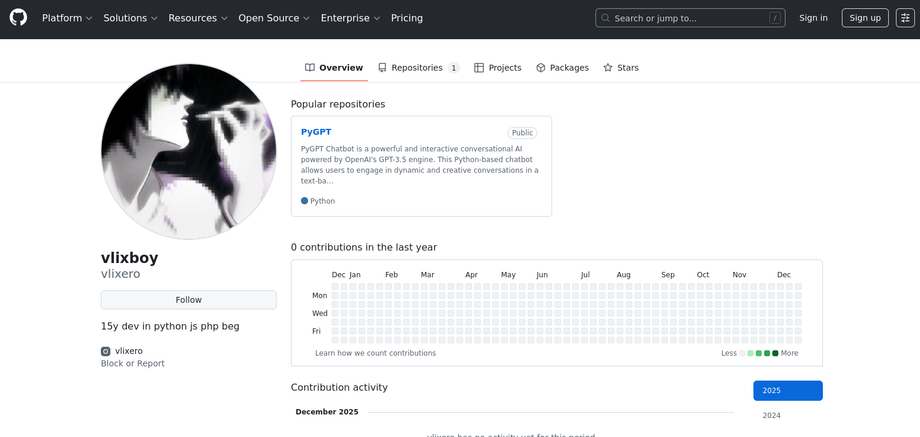Click the Python language color dot

click(x=305, y=201)
